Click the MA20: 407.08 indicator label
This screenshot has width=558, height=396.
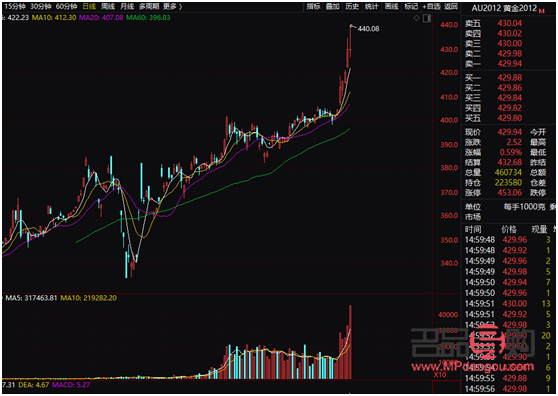click(101, 17)
